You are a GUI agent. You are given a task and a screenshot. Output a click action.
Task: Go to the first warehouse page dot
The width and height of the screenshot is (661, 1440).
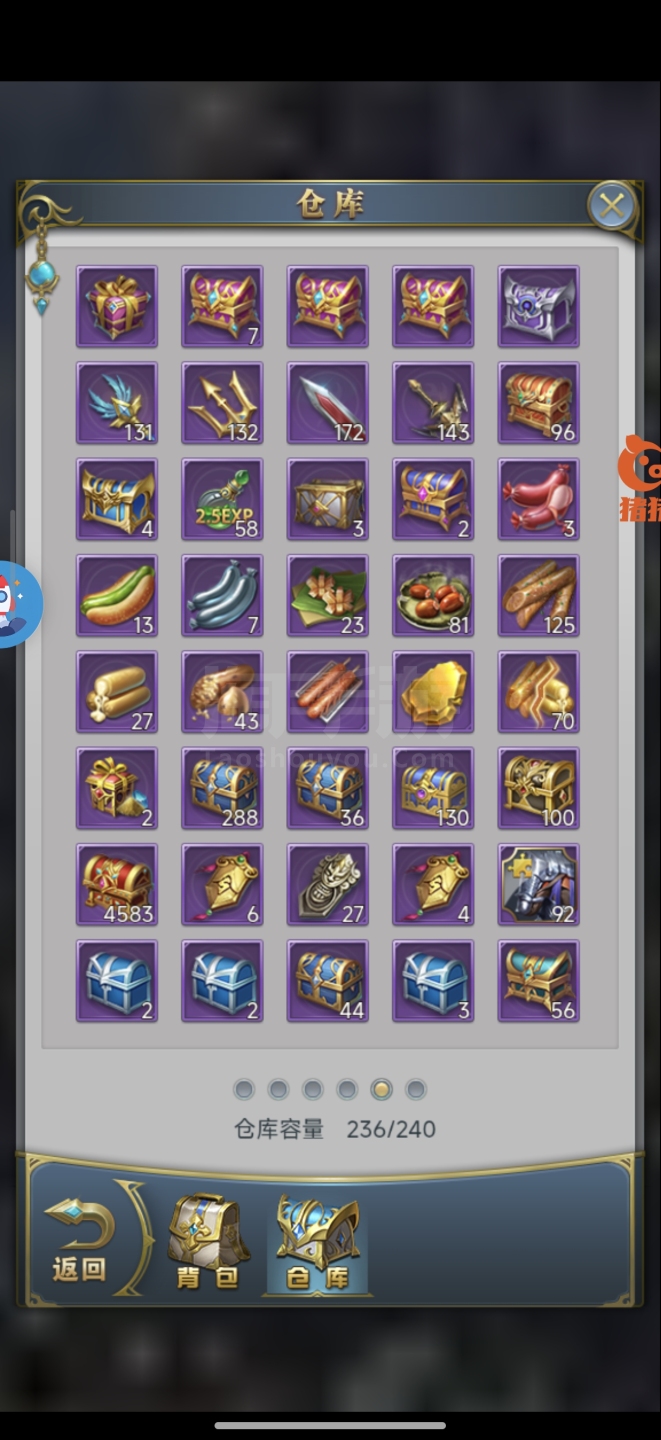point(244,1089)
